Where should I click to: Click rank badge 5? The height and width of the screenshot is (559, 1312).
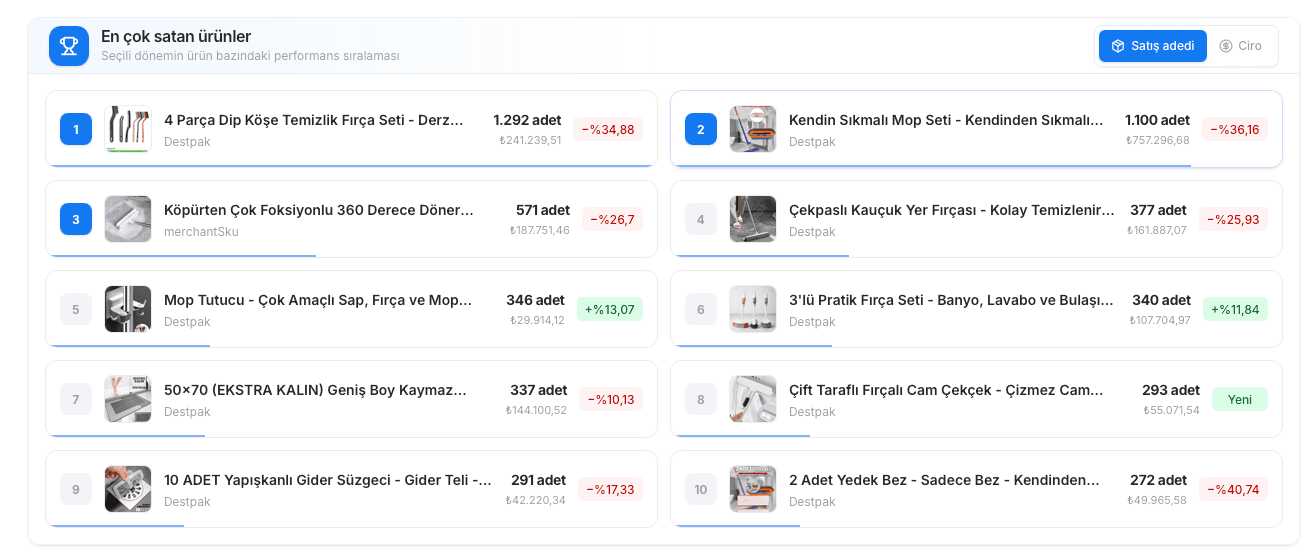(x=76, y=309)
